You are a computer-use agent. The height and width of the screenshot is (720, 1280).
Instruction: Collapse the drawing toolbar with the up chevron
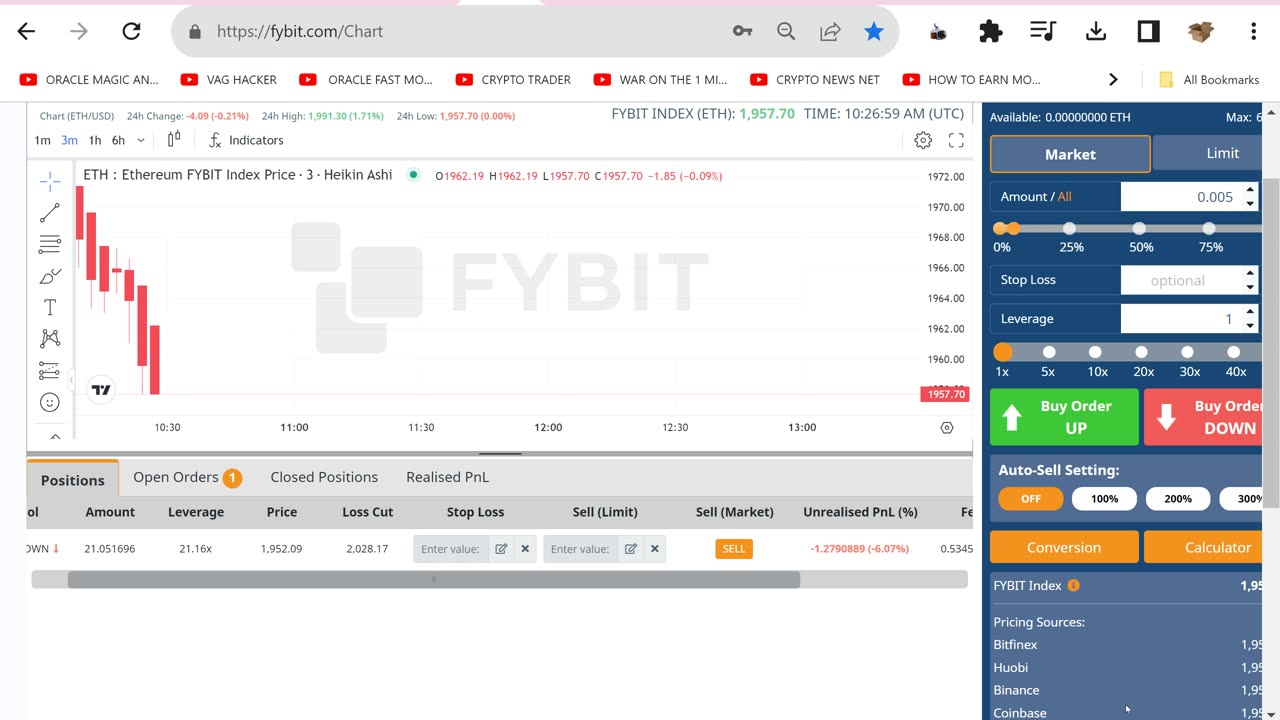tap(55, 436)
